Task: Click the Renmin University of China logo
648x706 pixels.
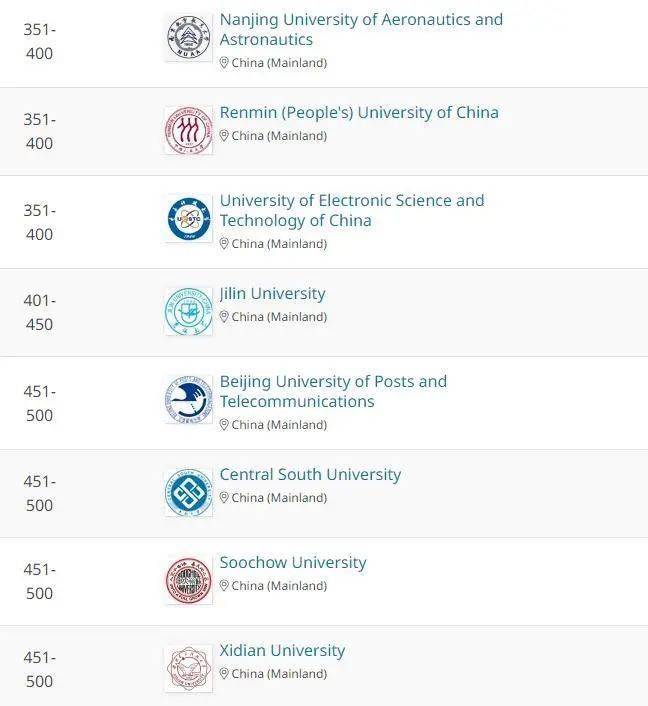Action: (189, 131)
